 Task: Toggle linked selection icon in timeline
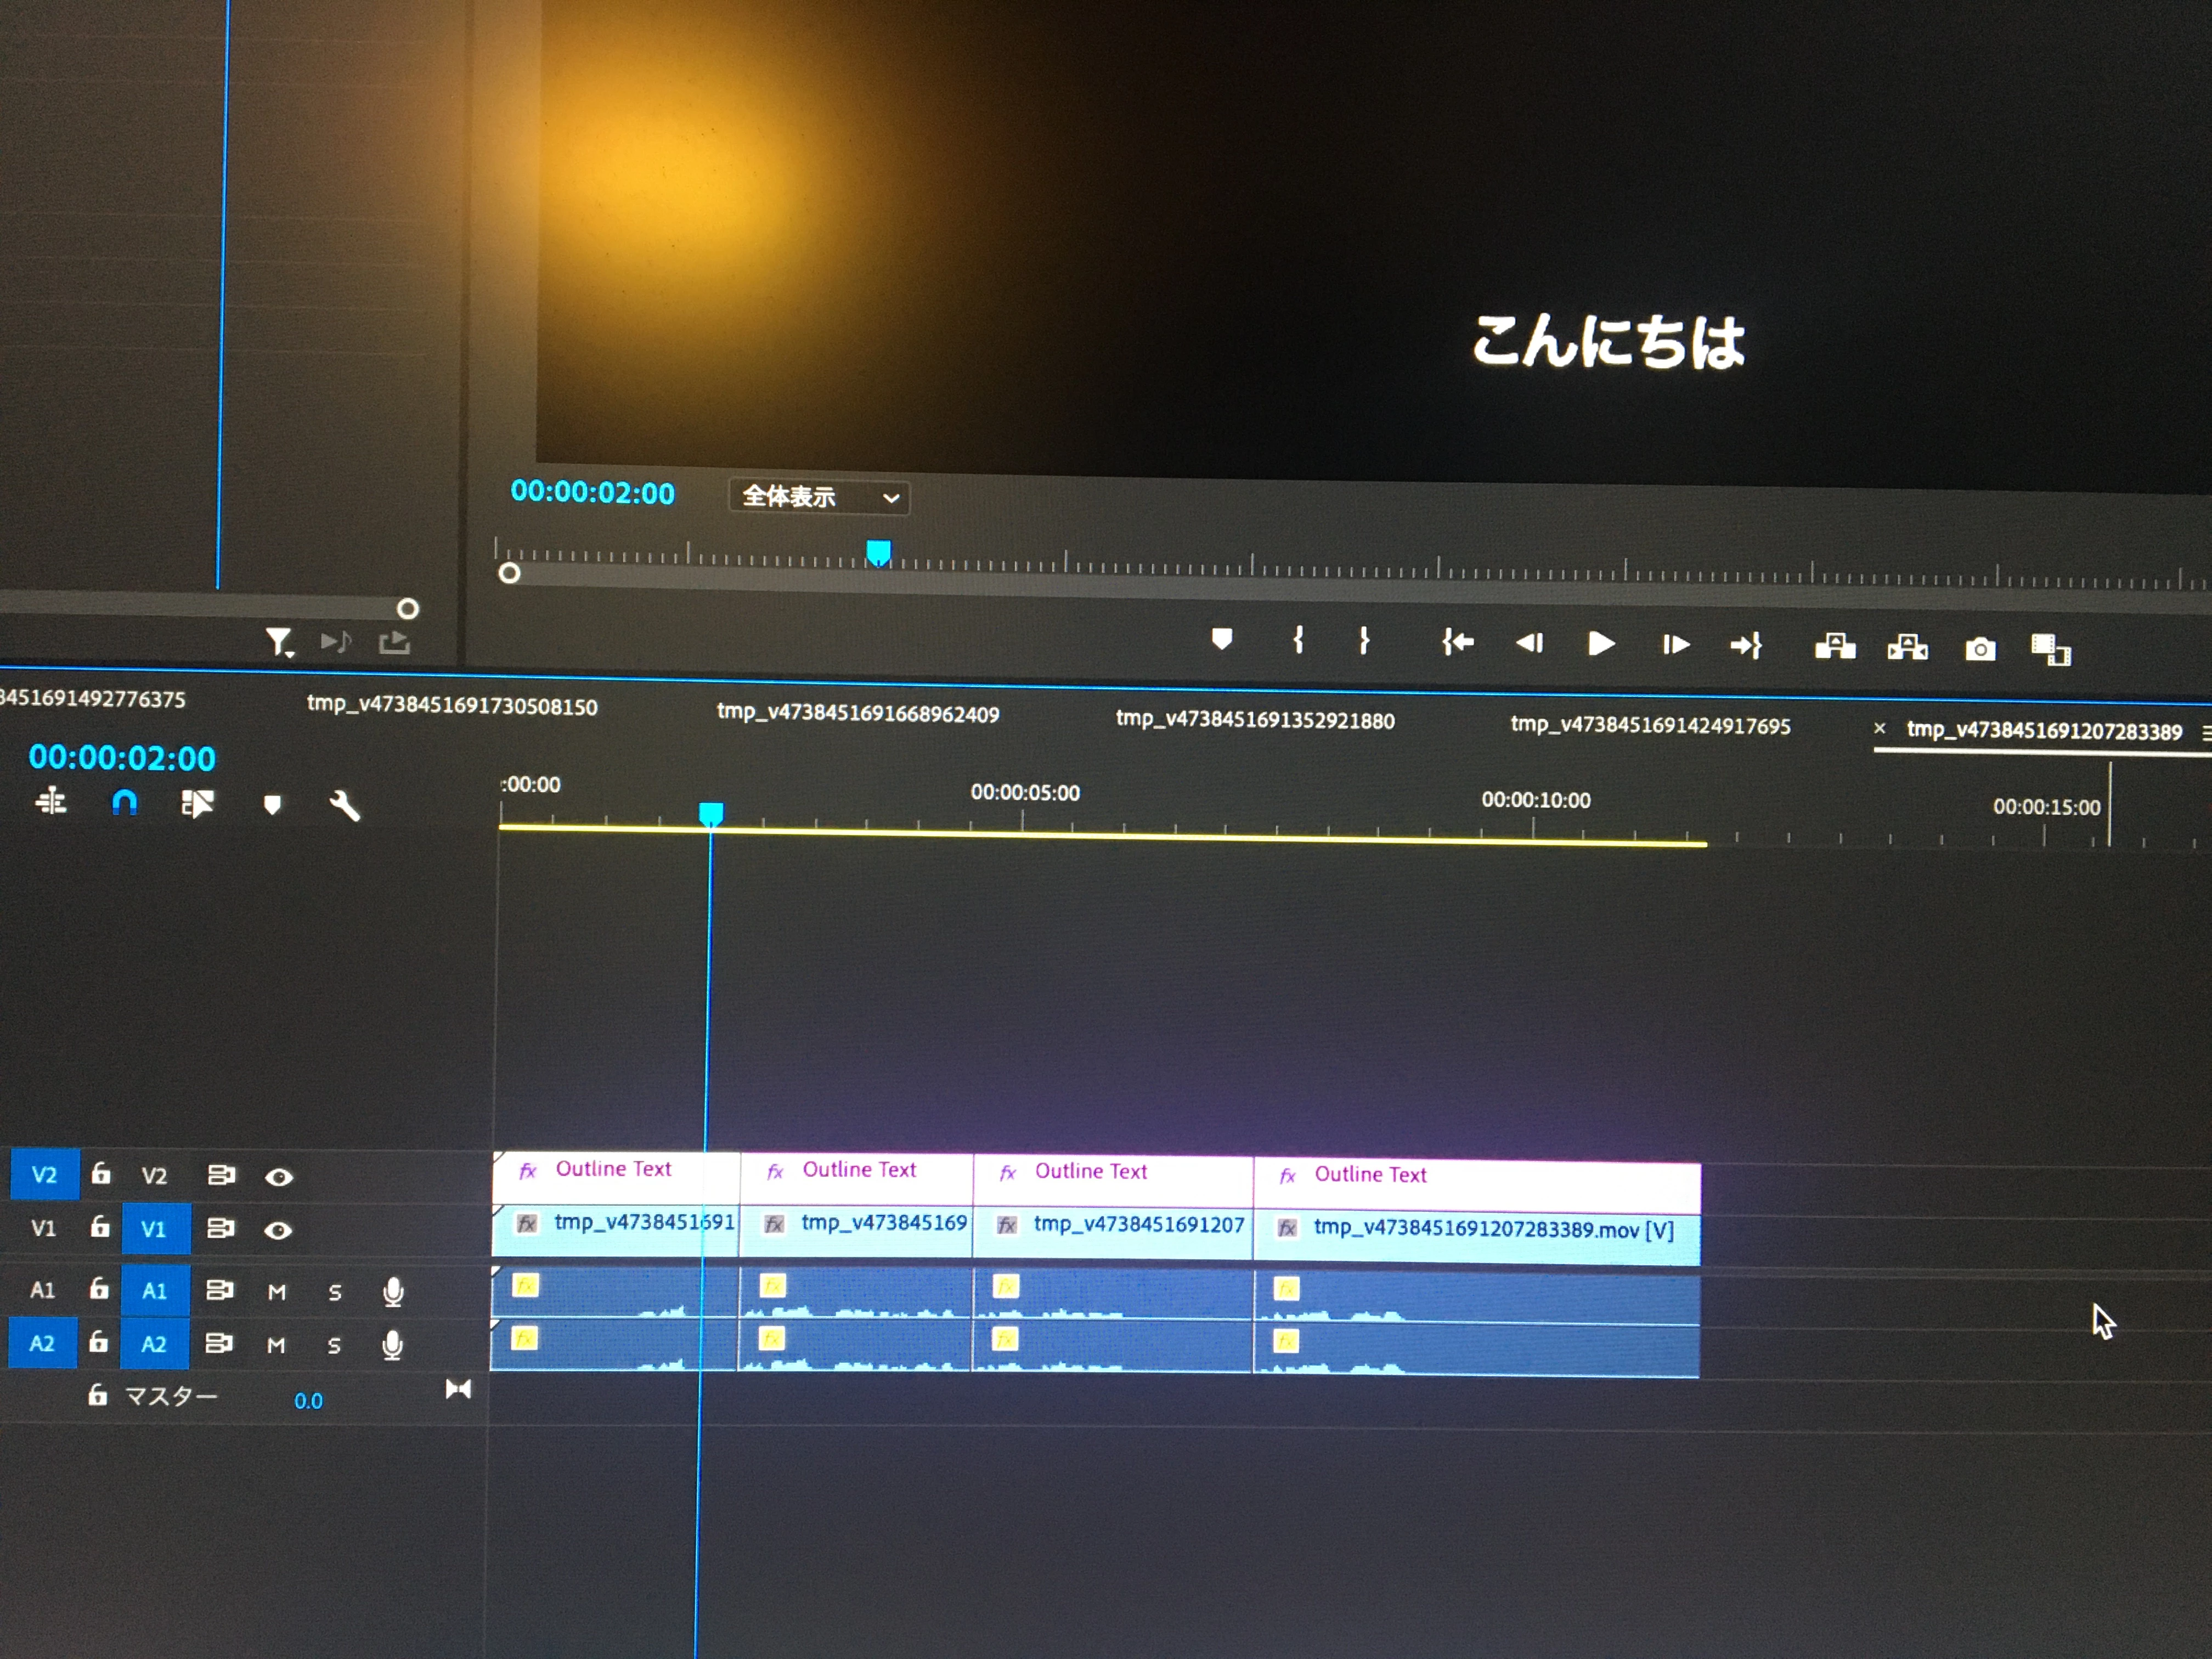[197, 803]
